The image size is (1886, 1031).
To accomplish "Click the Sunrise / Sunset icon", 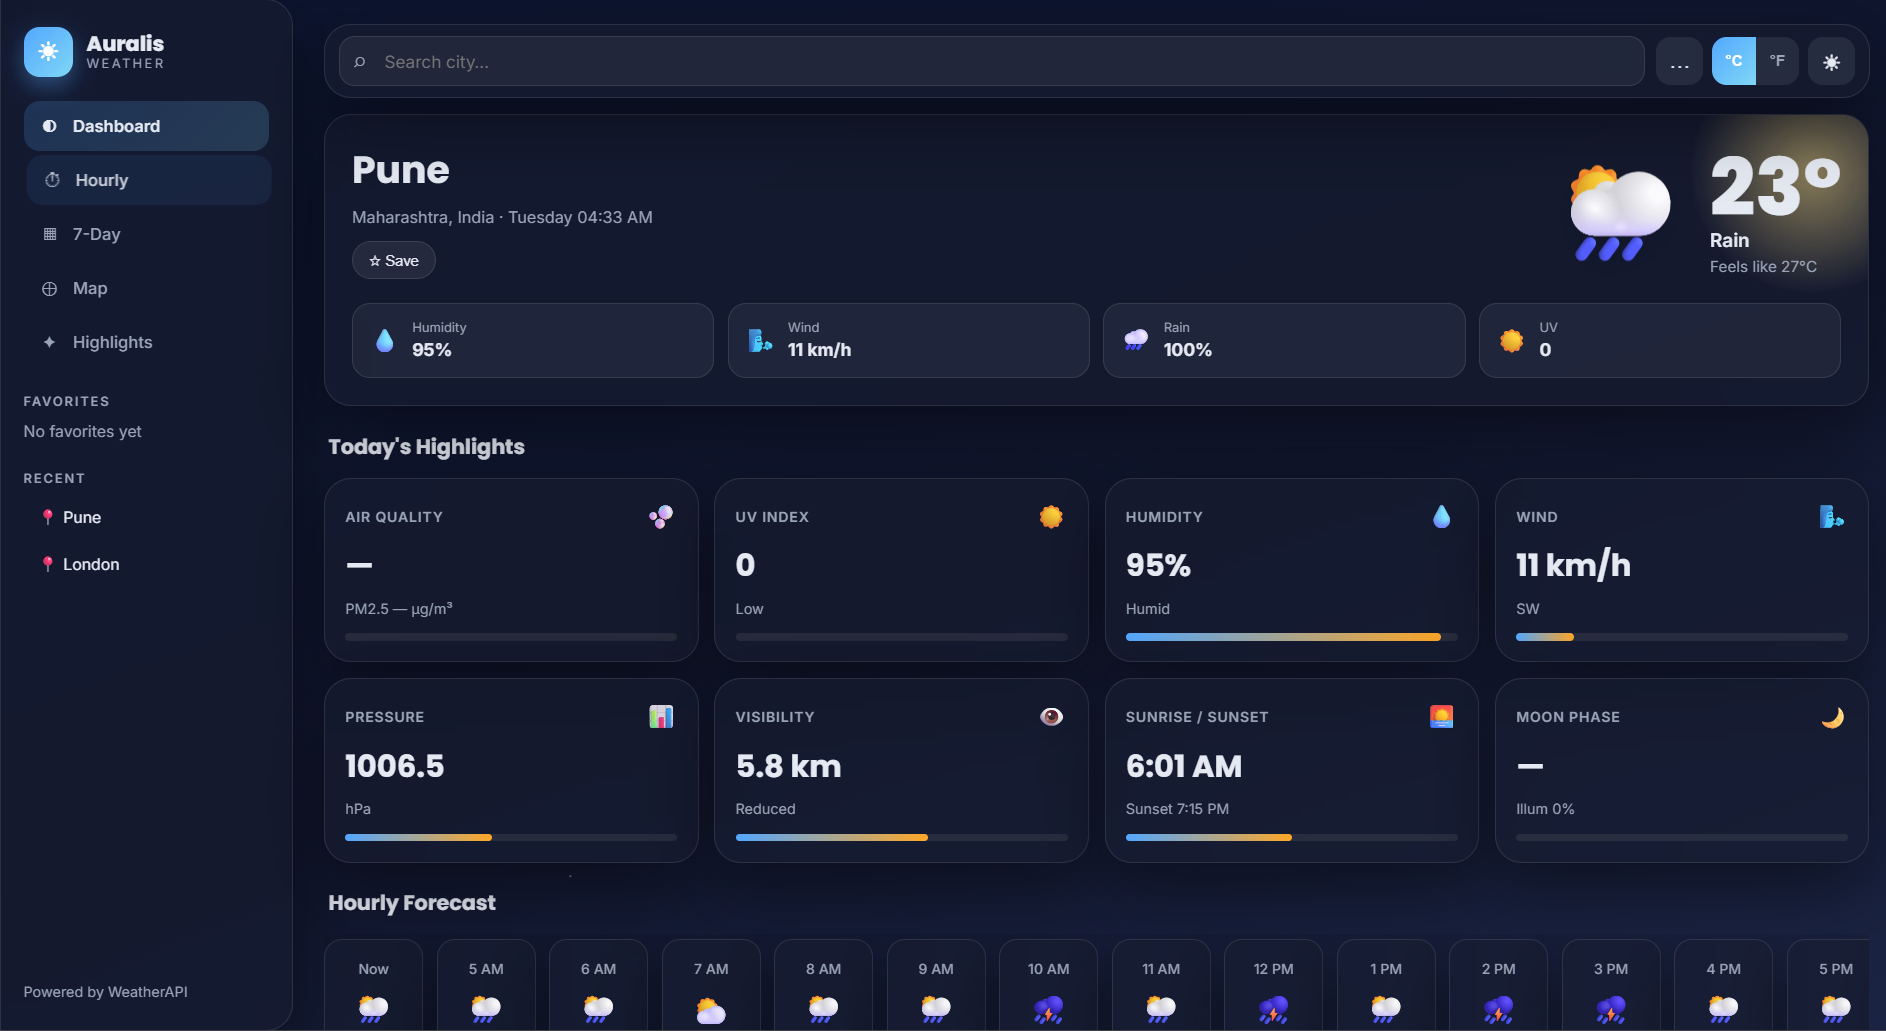I will [x=1441, y=717].
